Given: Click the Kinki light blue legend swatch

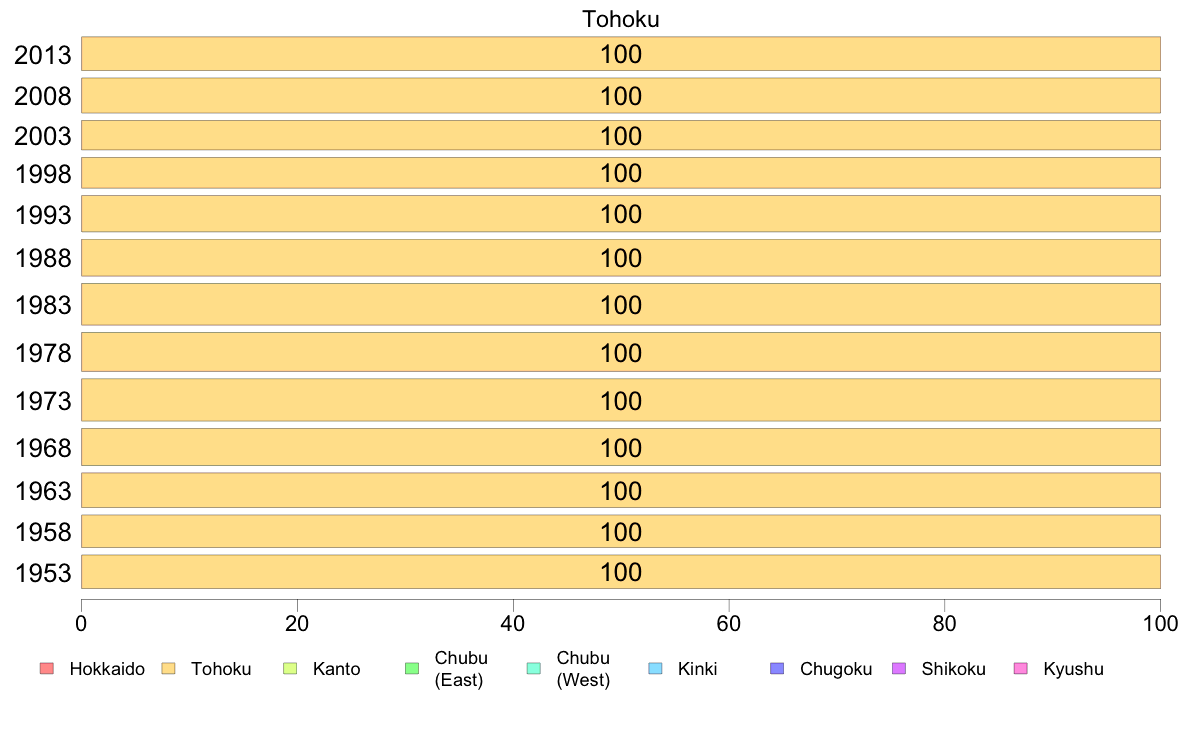Looking at the screenshot, I should pyautogui.click(x=655, y=669).
